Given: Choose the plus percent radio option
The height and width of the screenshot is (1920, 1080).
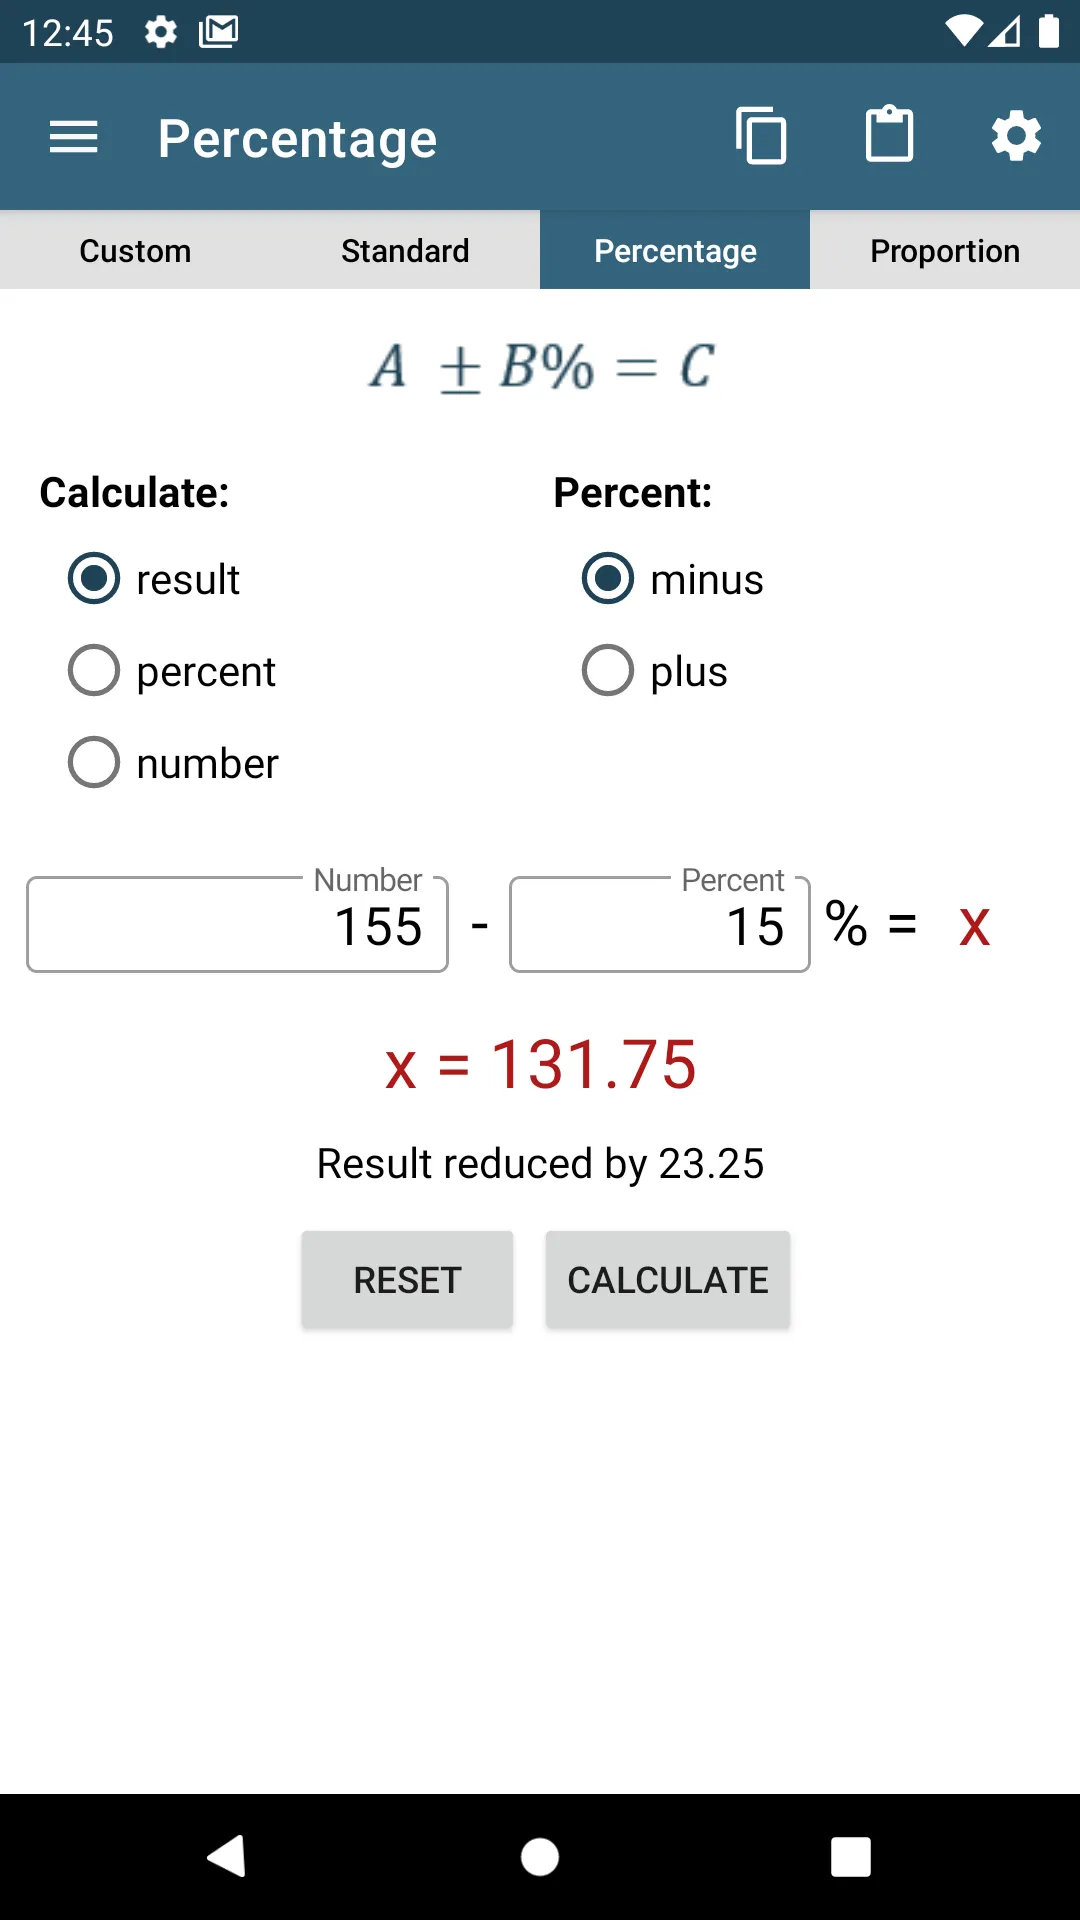Looking at the screenshot, I should pyautogui.click(x=655, y=671).
